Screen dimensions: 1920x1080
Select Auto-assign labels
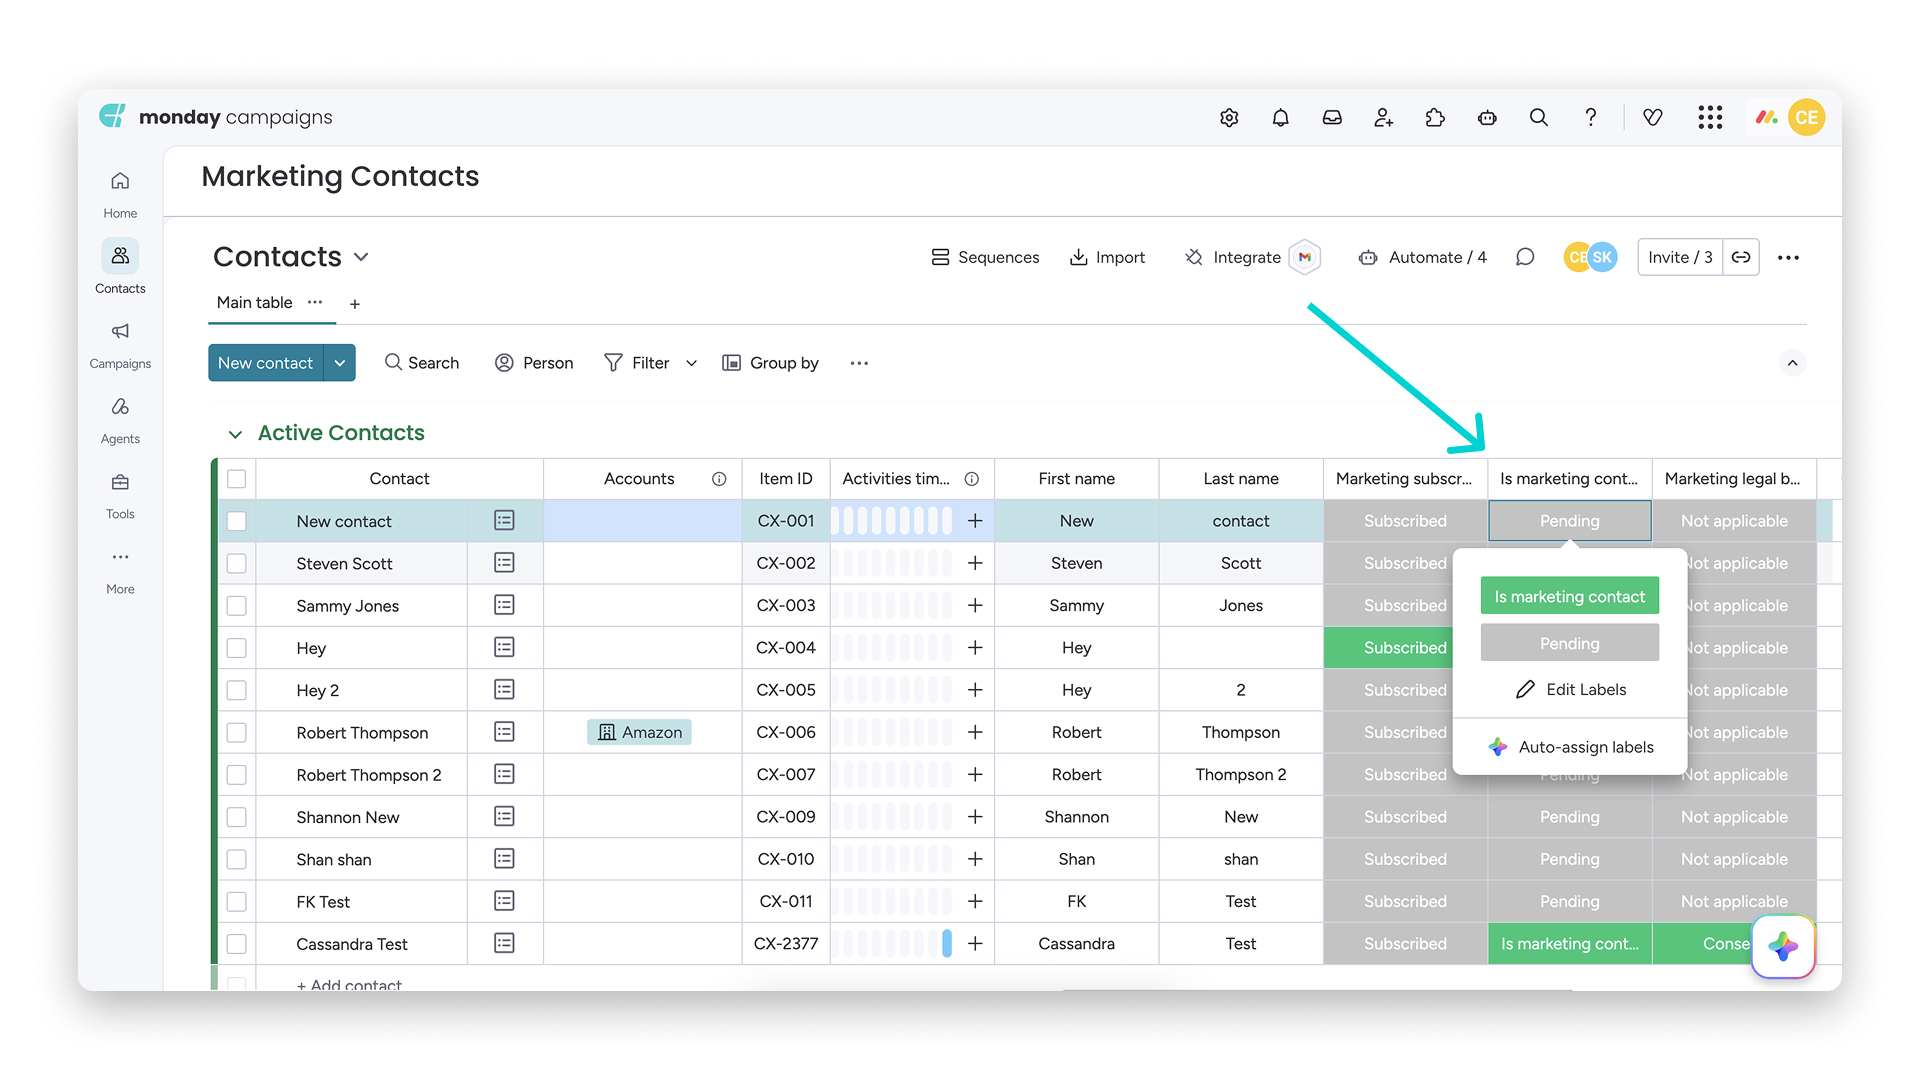(x=1570, y=747)
